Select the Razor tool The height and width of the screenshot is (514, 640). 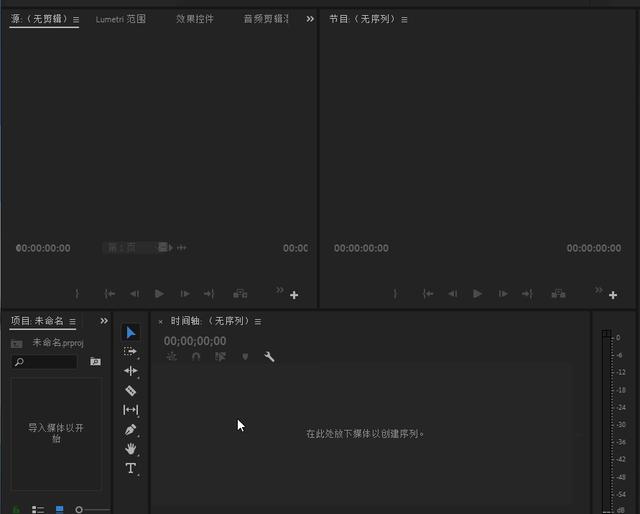(x=131, y=390)
